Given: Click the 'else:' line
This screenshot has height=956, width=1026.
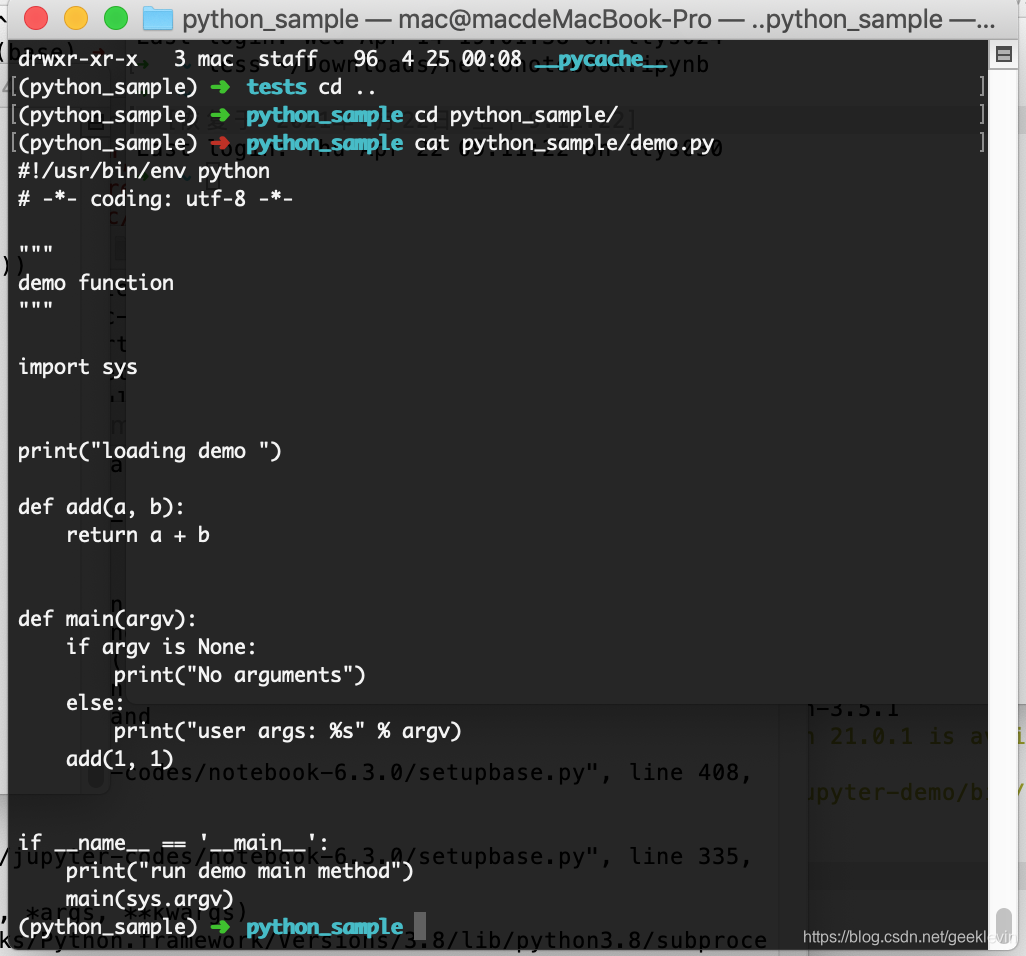Looking at the screenshot, I should coord(95,703).
